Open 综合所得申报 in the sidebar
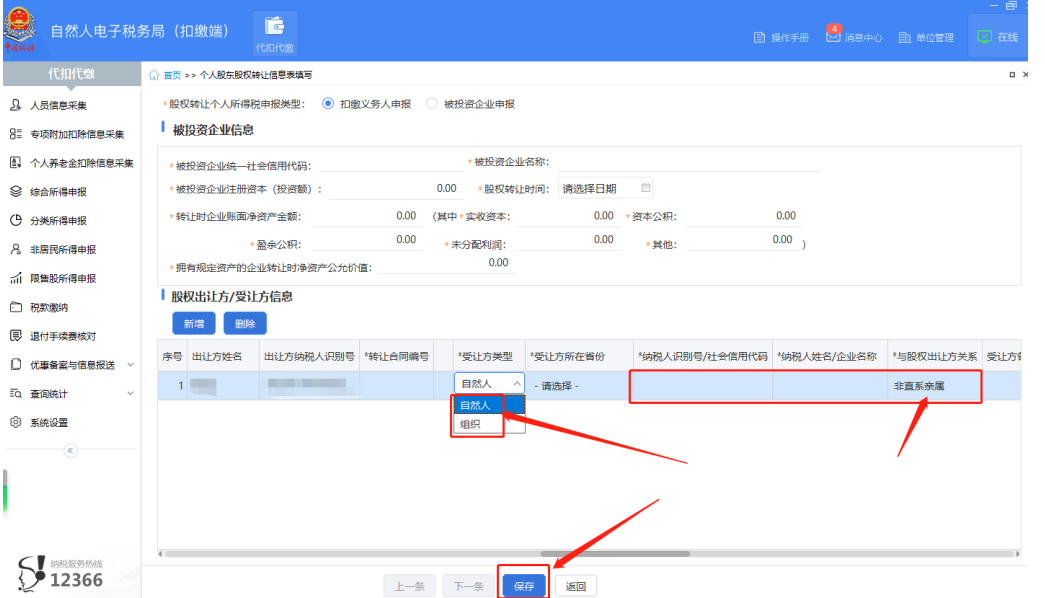1045x598 pixels. pyautogui.click(x=58, y=192)
